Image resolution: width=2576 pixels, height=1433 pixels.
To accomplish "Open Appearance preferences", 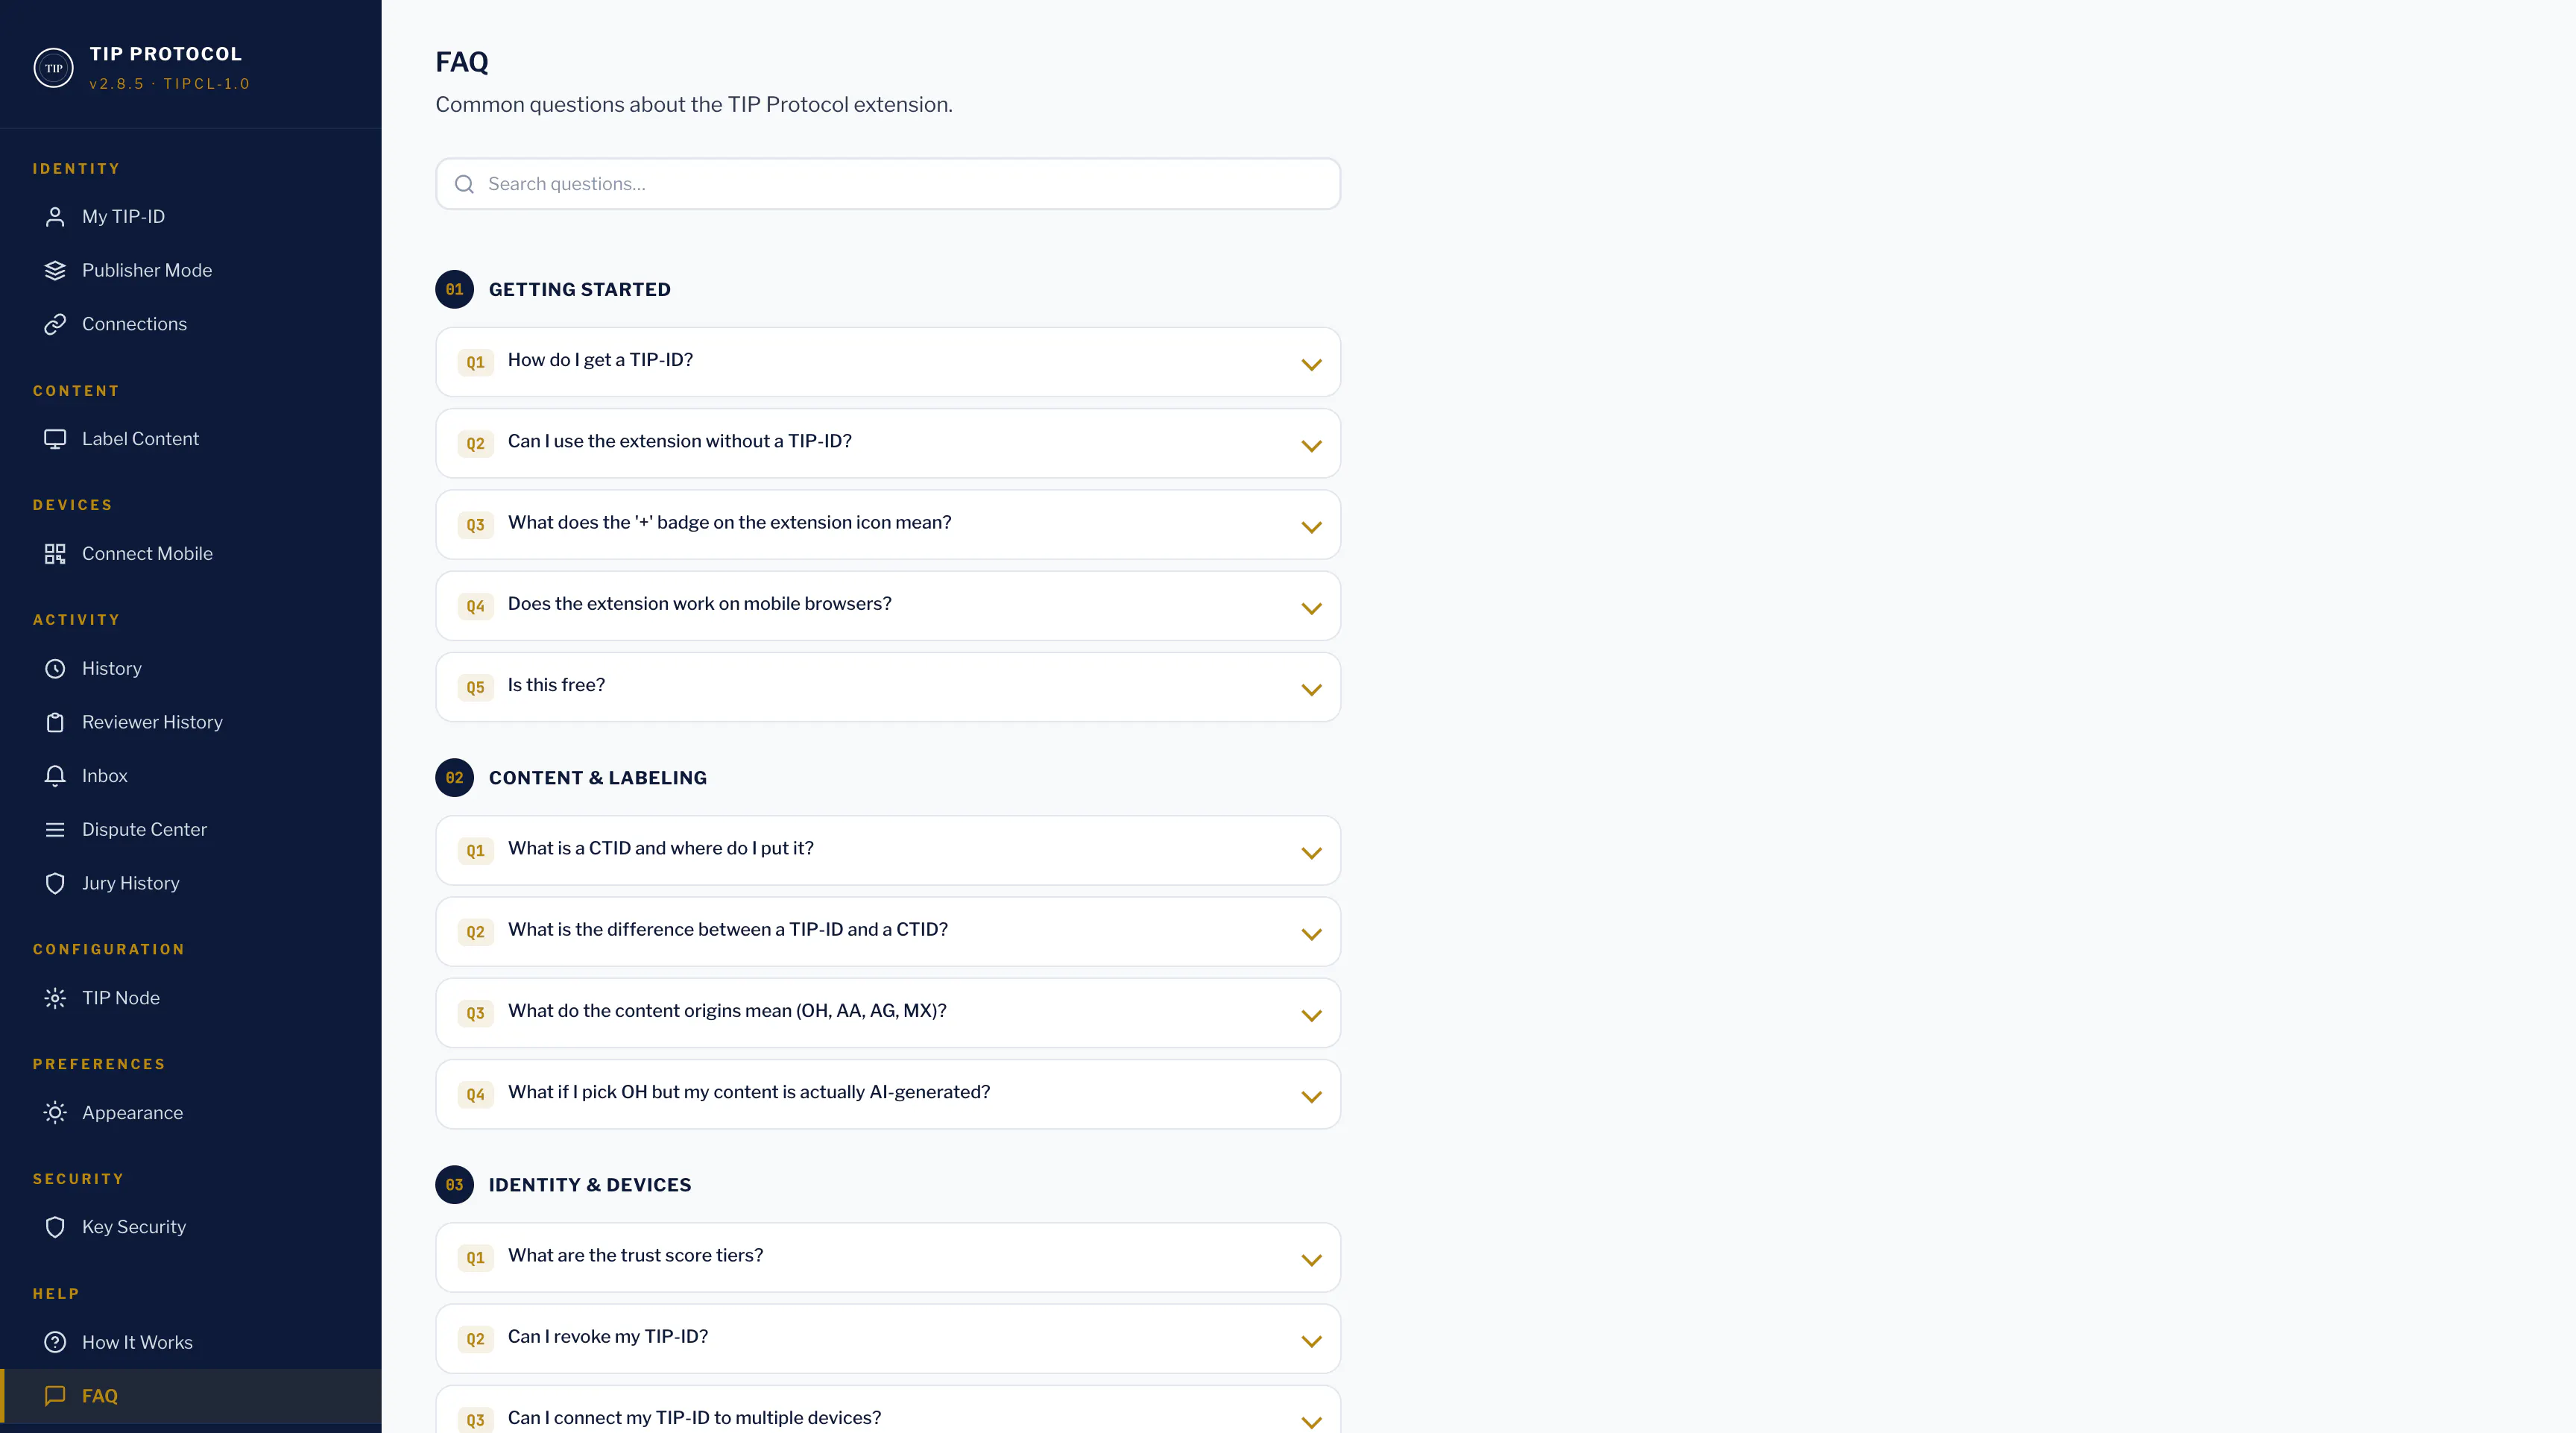I will (x=190, y=1113).
